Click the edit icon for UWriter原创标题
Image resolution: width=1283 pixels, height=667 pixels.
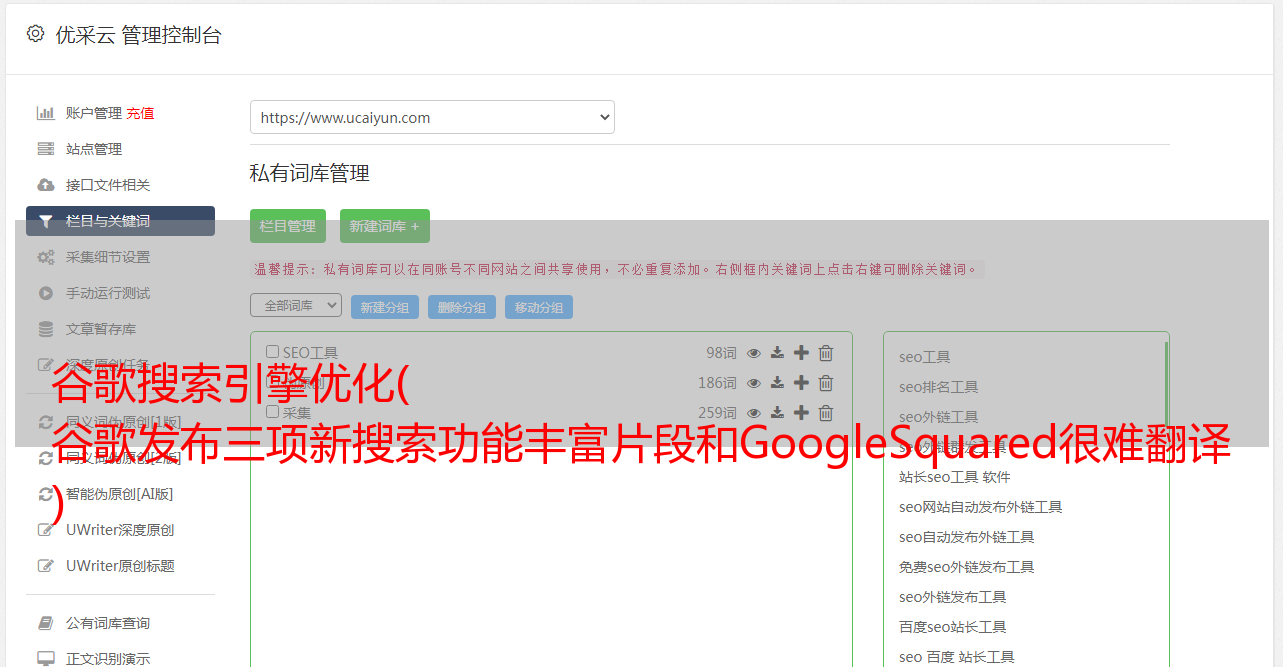pyautogui.click(x=46, y=566)
